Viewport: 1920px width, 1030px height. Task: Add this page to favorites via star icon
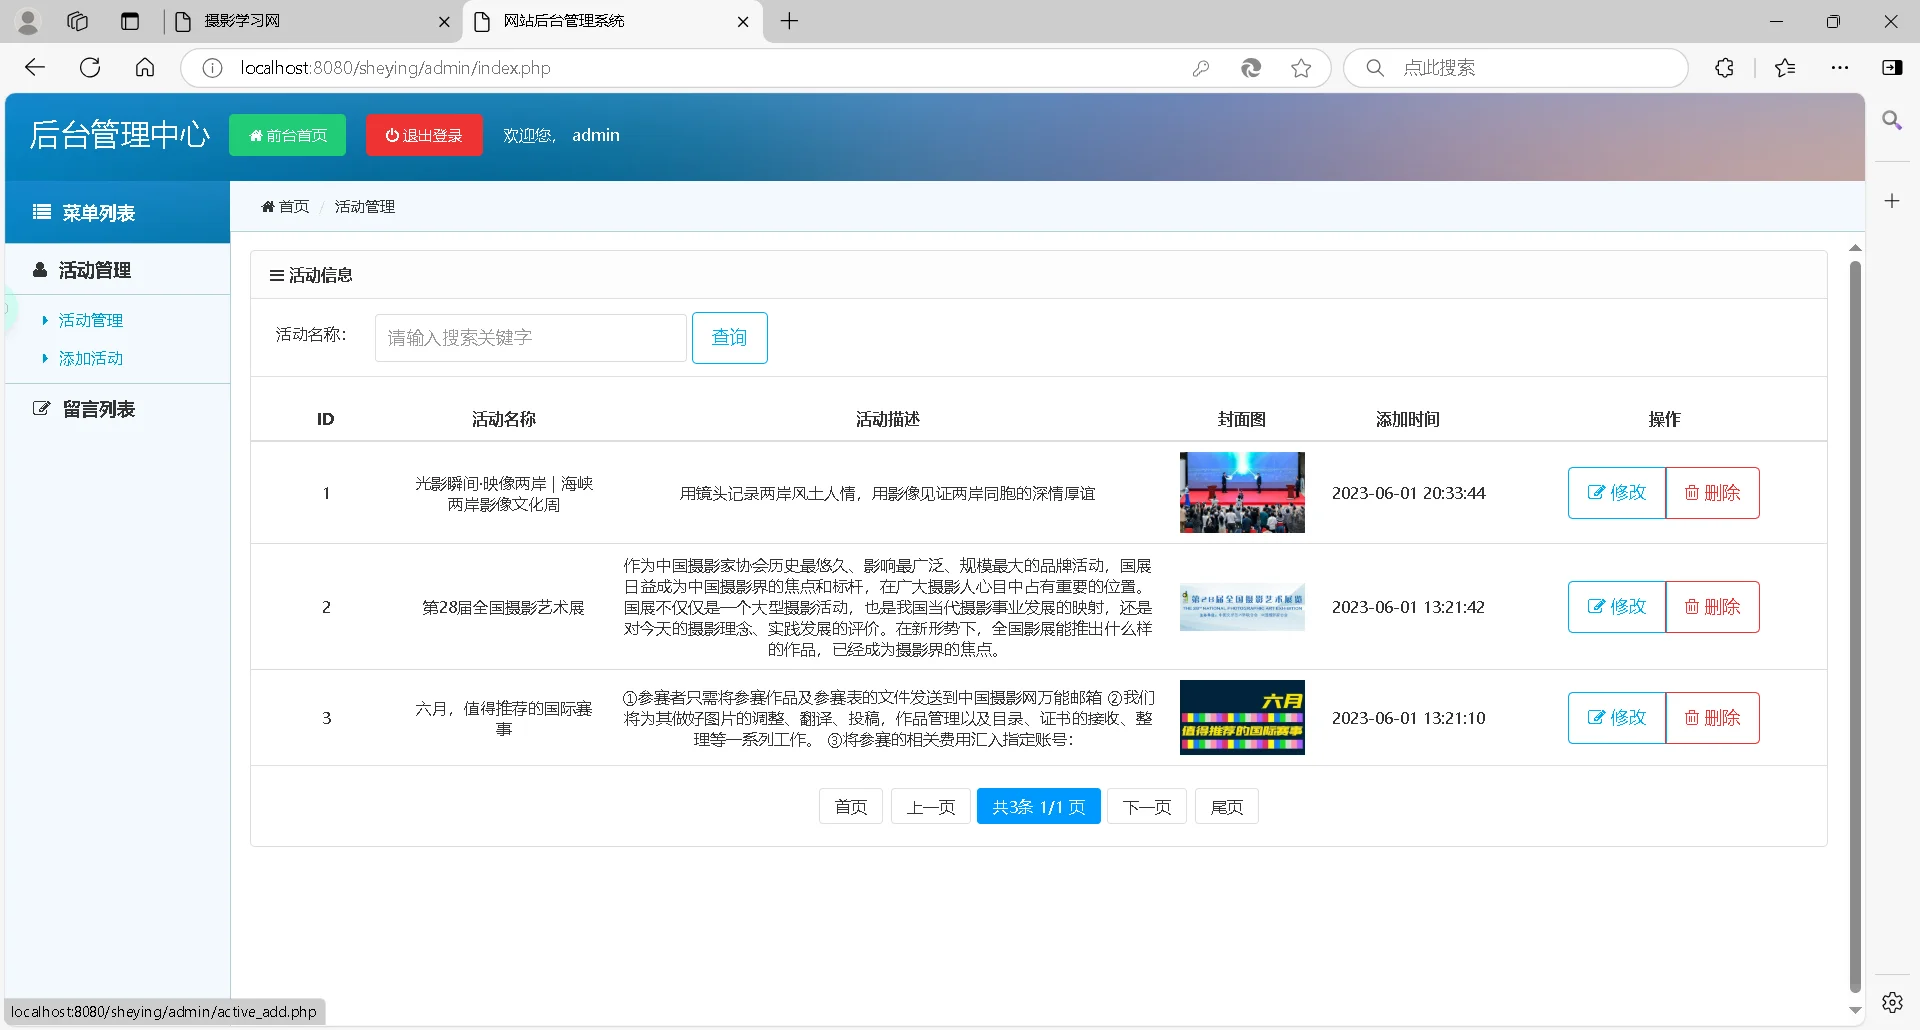(x=1301, y=67)
